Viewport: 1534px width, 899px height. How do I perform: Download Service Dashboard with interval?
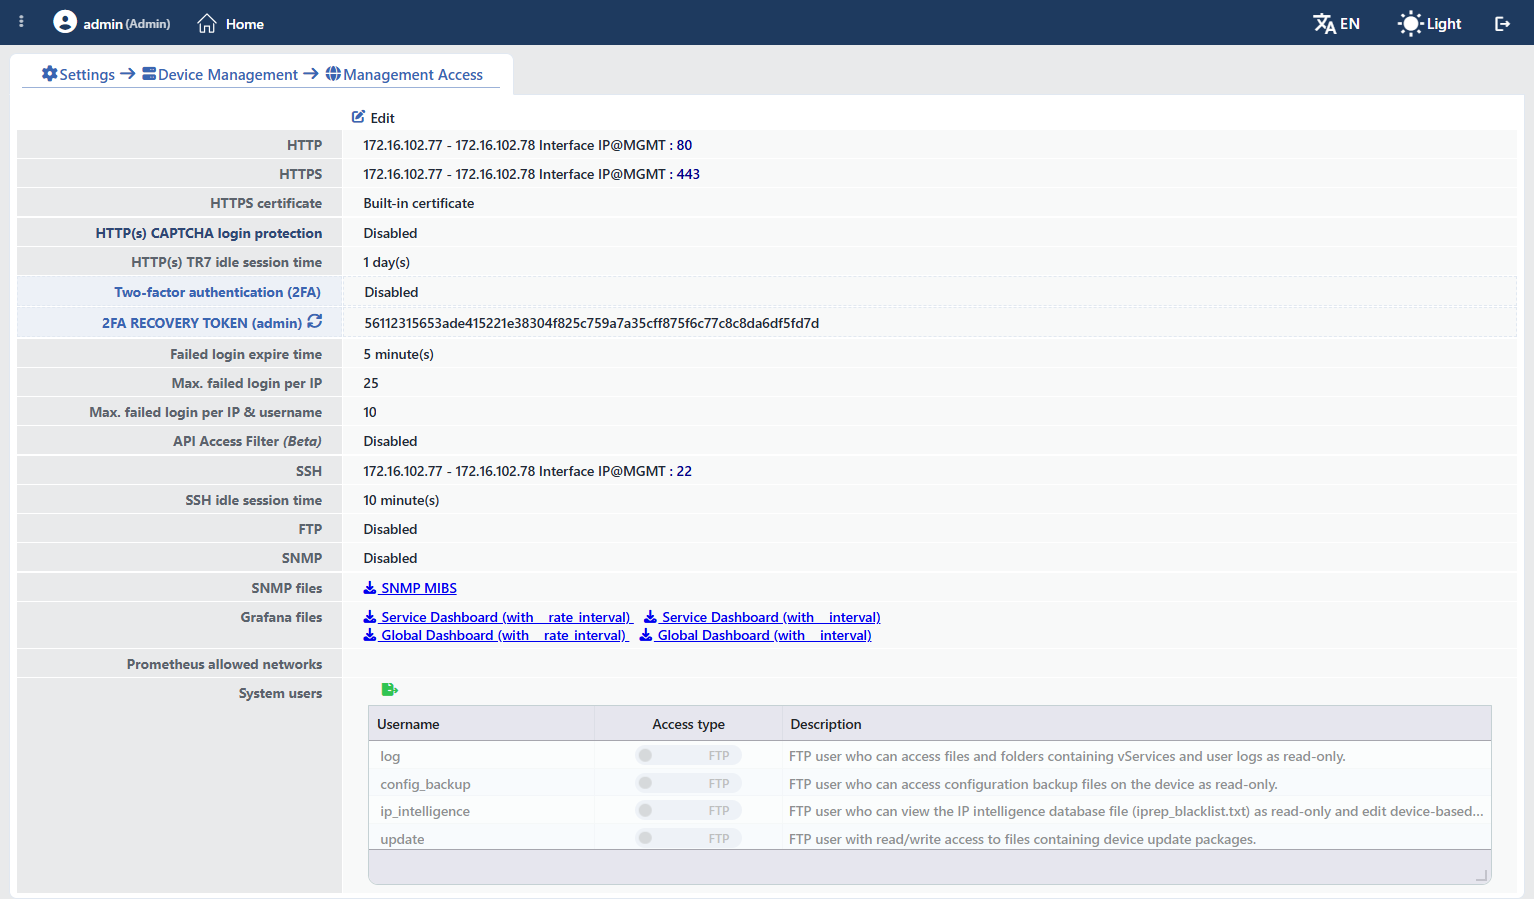[762, 617]
